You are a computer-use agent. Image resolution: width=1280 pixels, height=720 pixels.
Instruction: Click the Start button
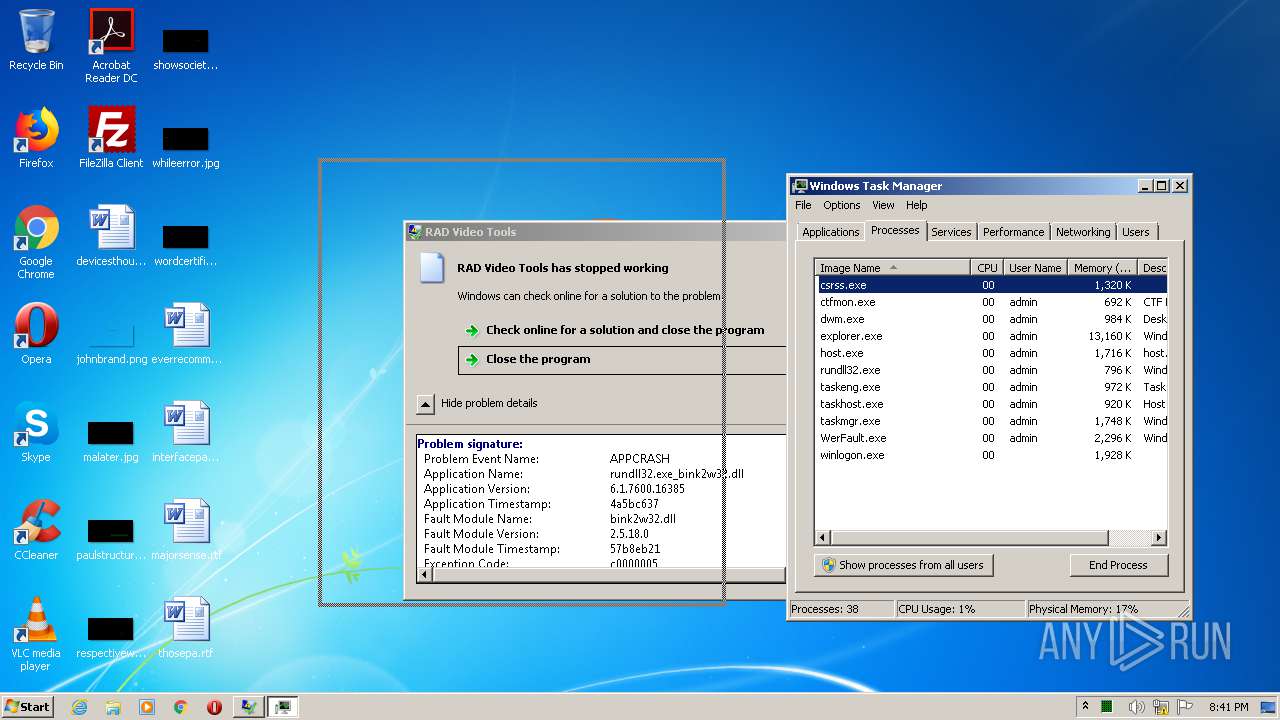click(x=28, y=707)
